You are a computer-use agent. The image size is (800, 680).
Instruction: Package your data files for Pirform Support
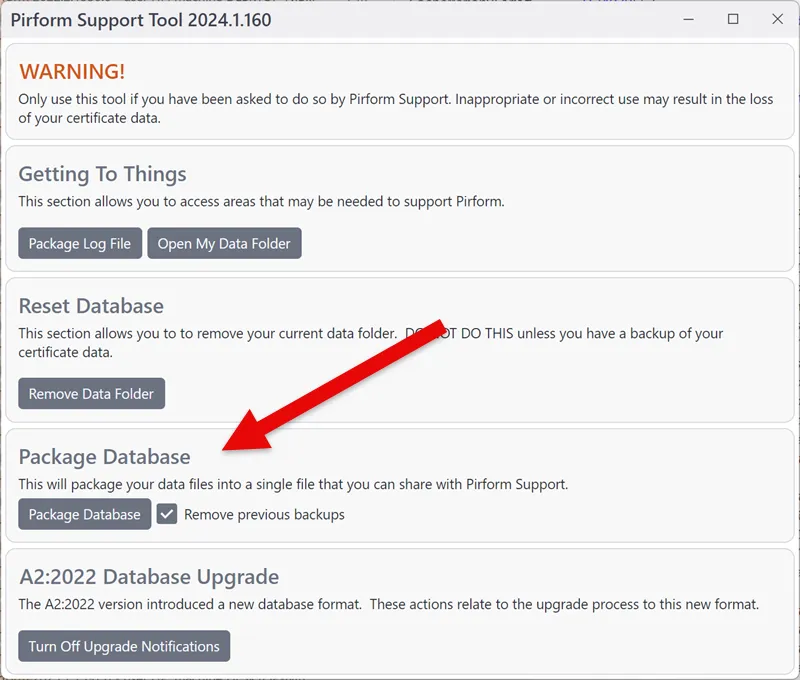point(84,514)
